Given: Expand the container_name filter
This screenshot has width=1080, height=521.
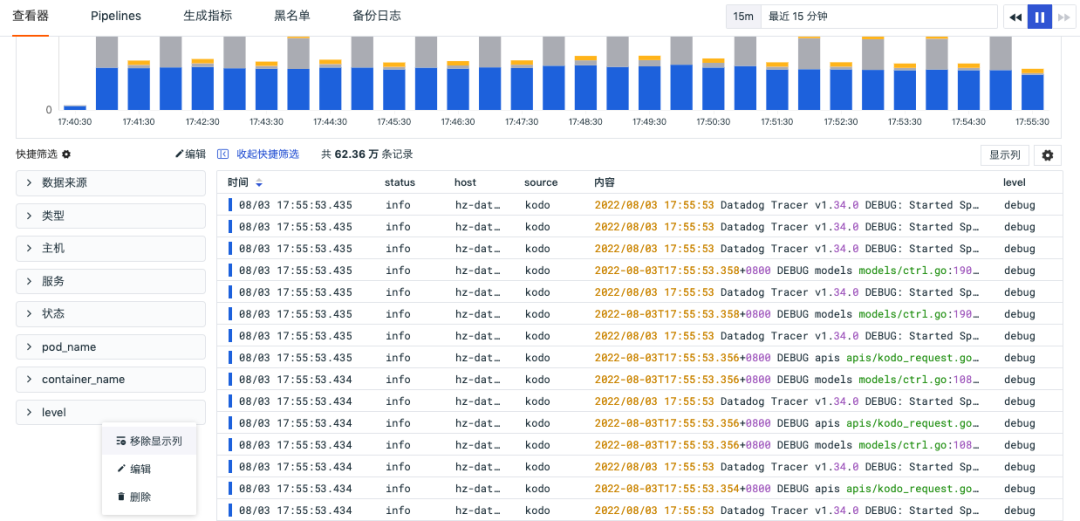Looking at the screenshot, I should (110, 380).
